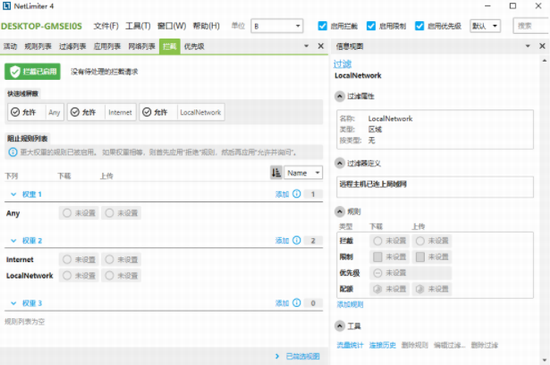
Task: Click the add link in weight 1 header
Action: tap(282, 194)
